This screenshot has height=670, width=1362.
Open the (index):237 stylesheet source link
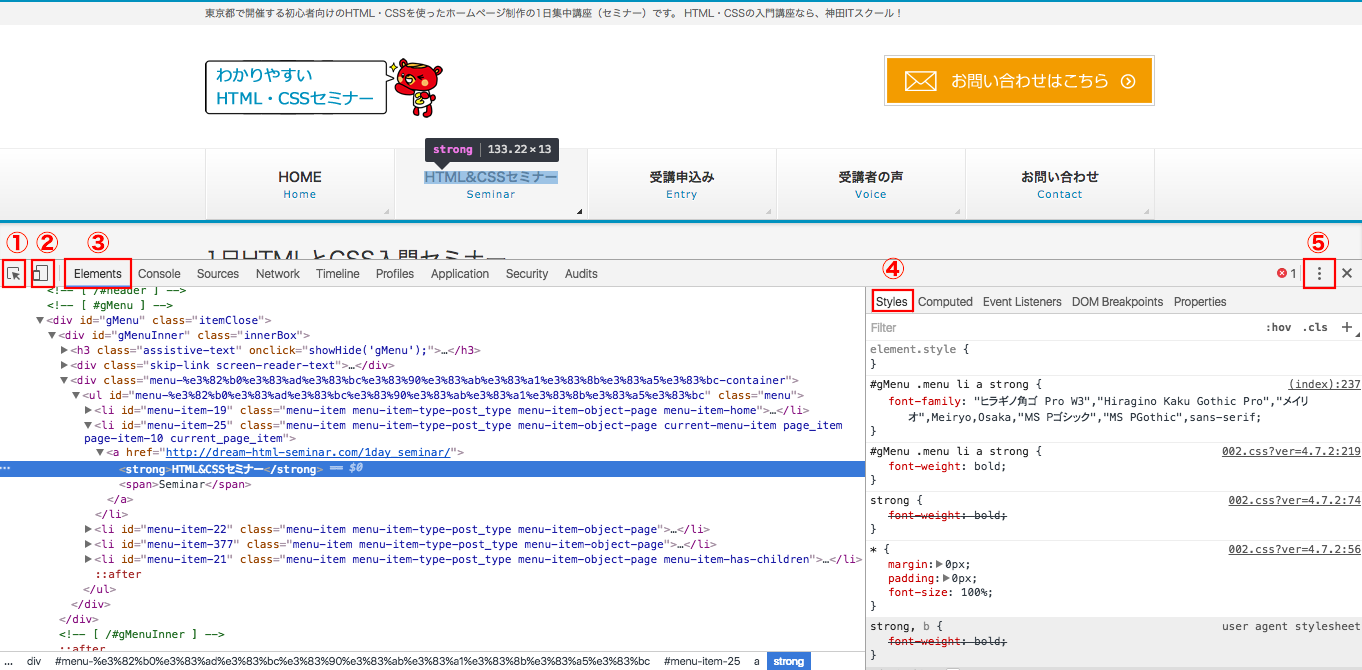[1324, 384]
